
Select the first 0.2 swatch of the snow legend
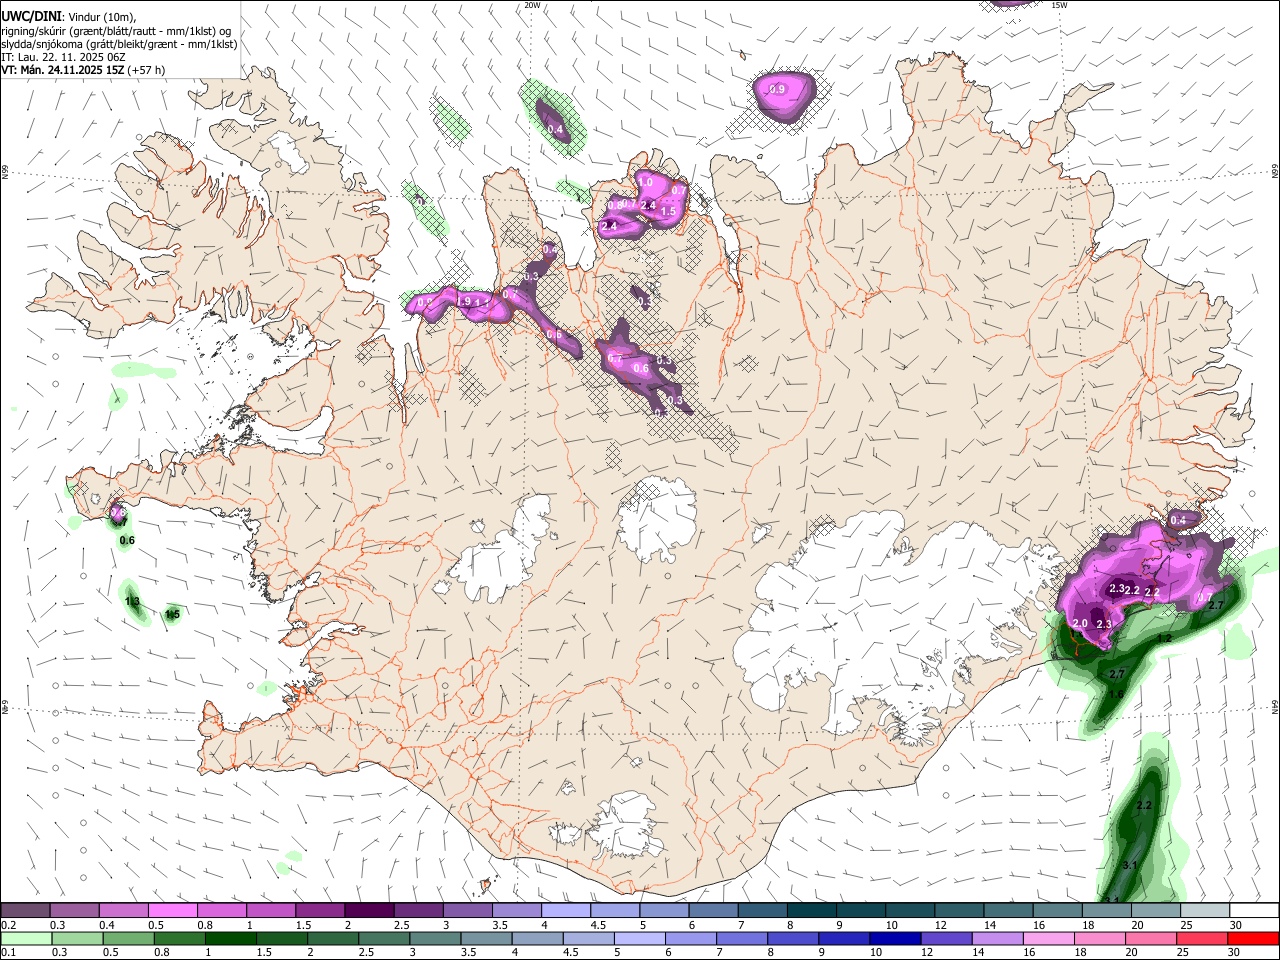coord(25,911)
